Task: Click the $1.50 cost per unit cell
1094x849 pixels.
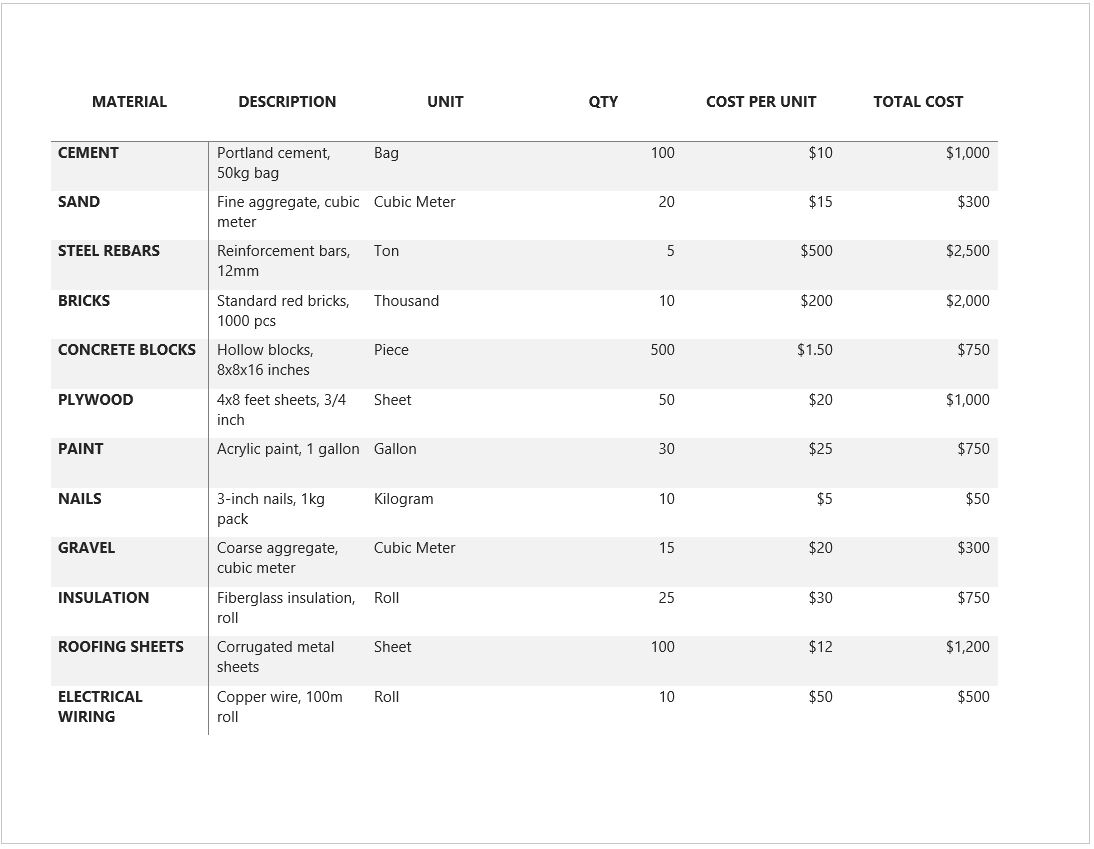Action: pos(815,350)
